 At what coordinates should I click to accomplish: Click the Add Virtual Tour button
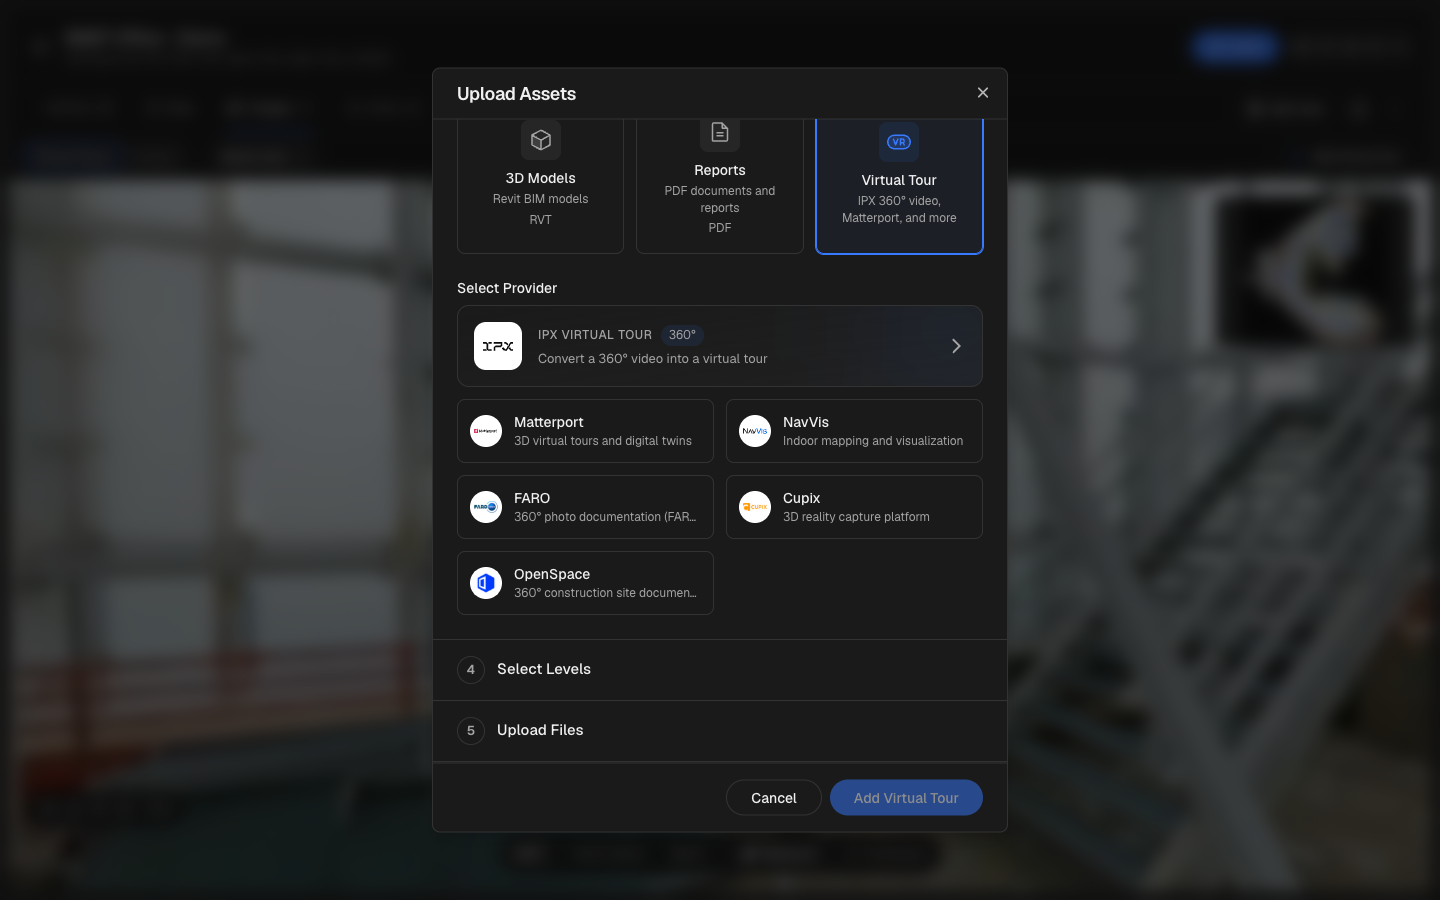click(906, 798)
